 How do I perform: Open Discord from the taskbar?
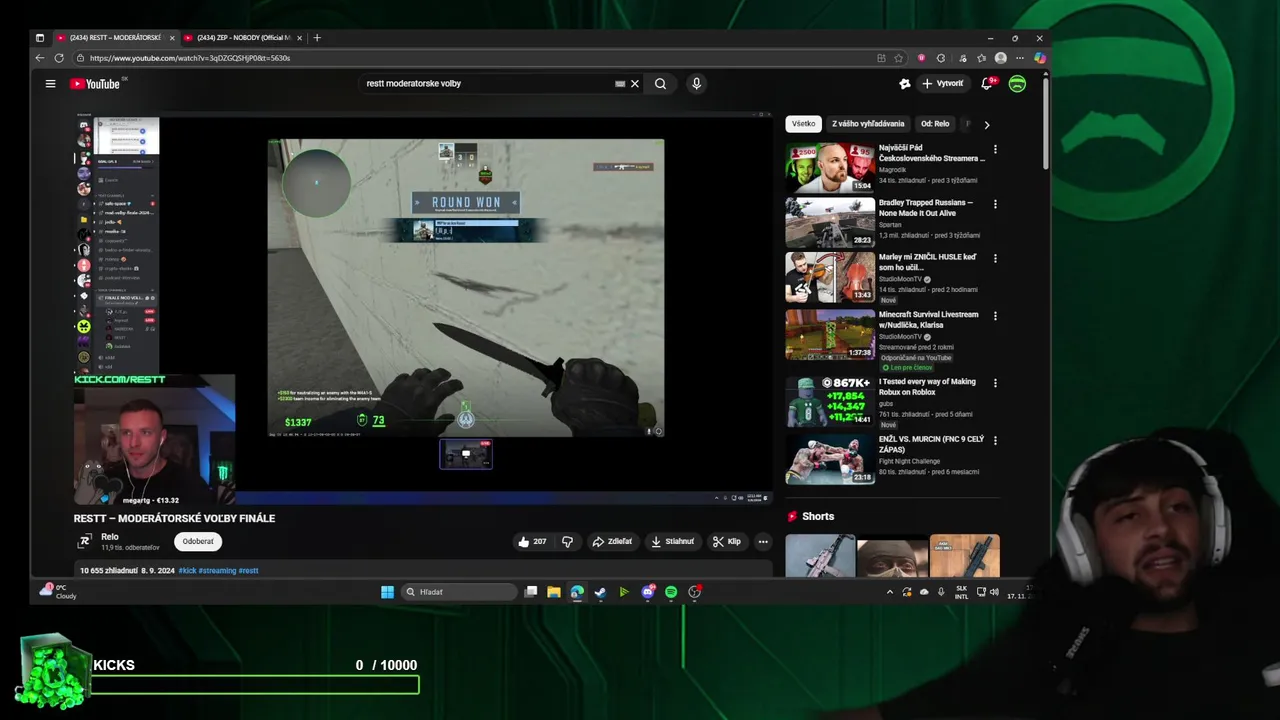pos(647,592)
